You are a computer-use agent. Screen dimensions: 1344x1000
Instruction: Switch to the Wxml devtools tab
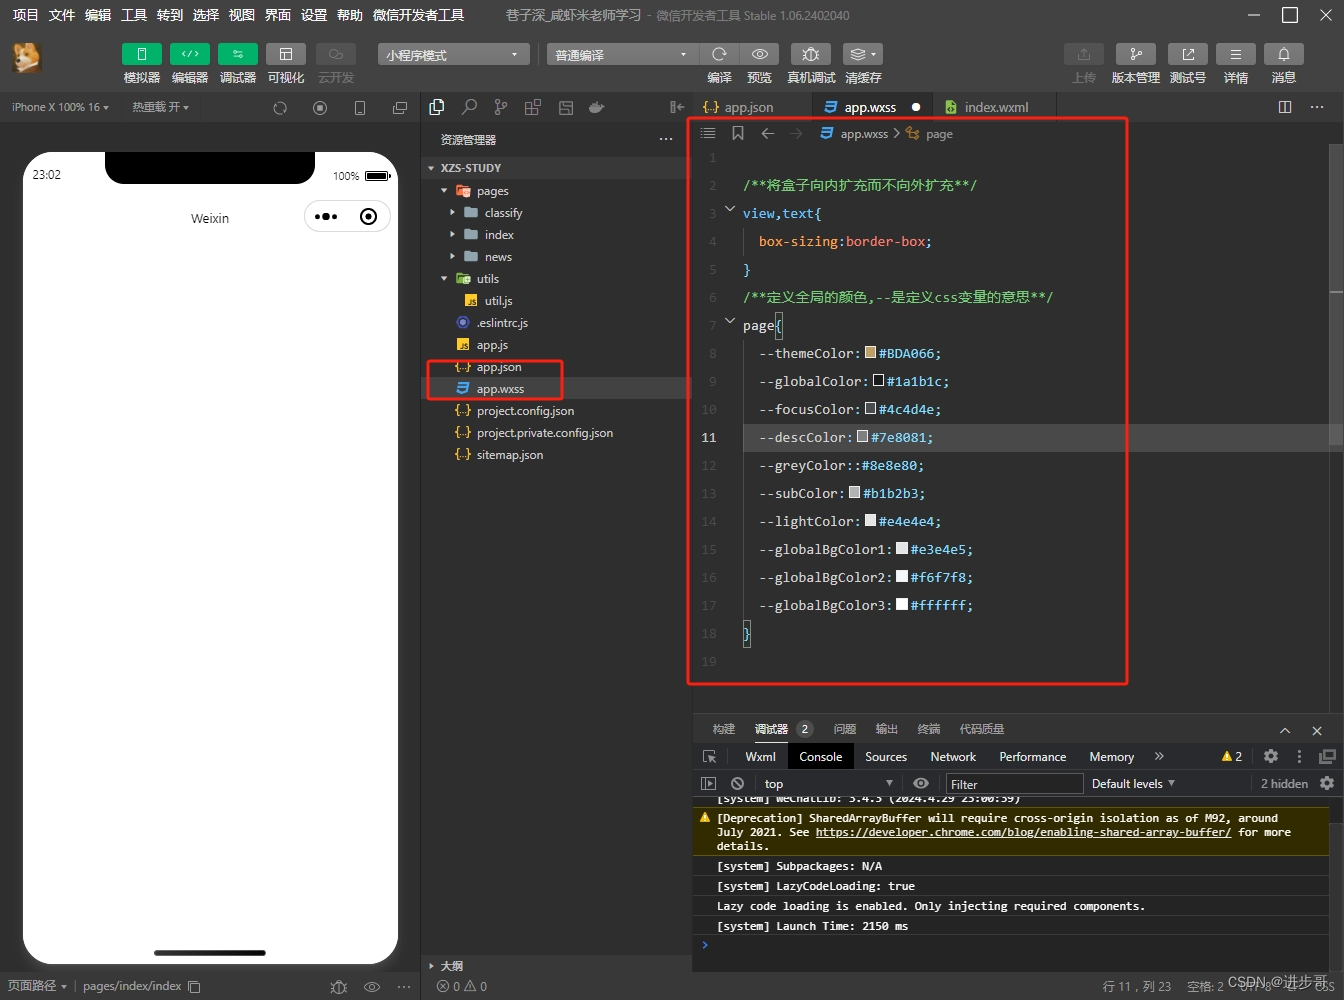760,757
